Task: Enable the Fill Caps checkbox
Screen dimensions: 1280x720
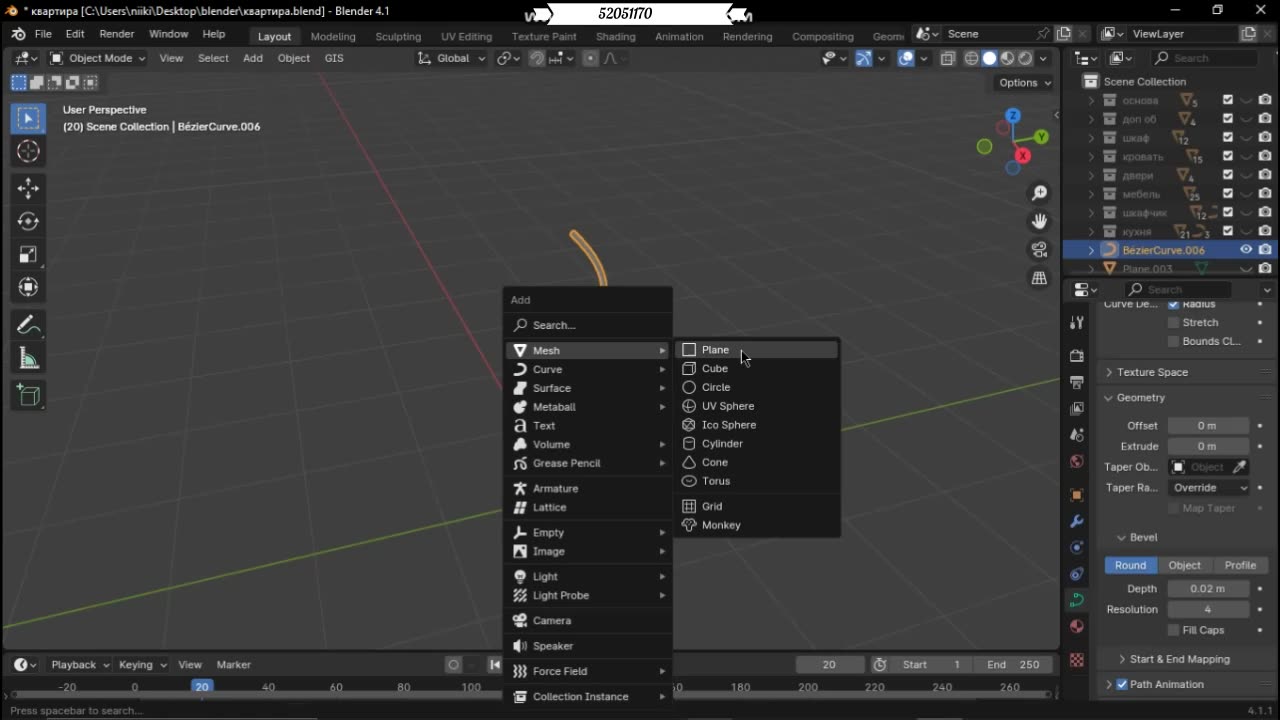Action: pos(1174,630)
